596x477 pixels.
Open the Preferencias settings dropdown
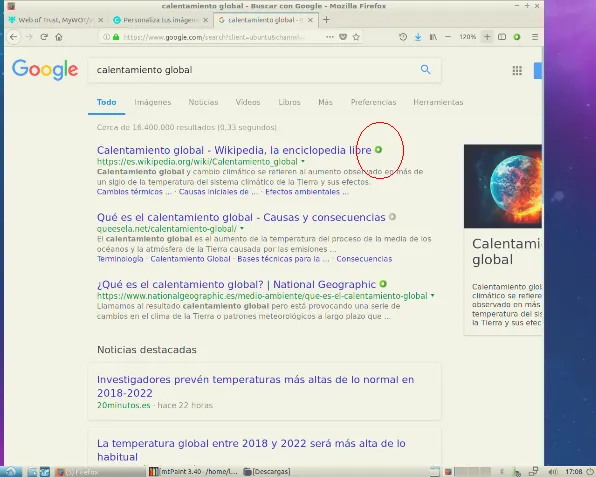(373, 102)
